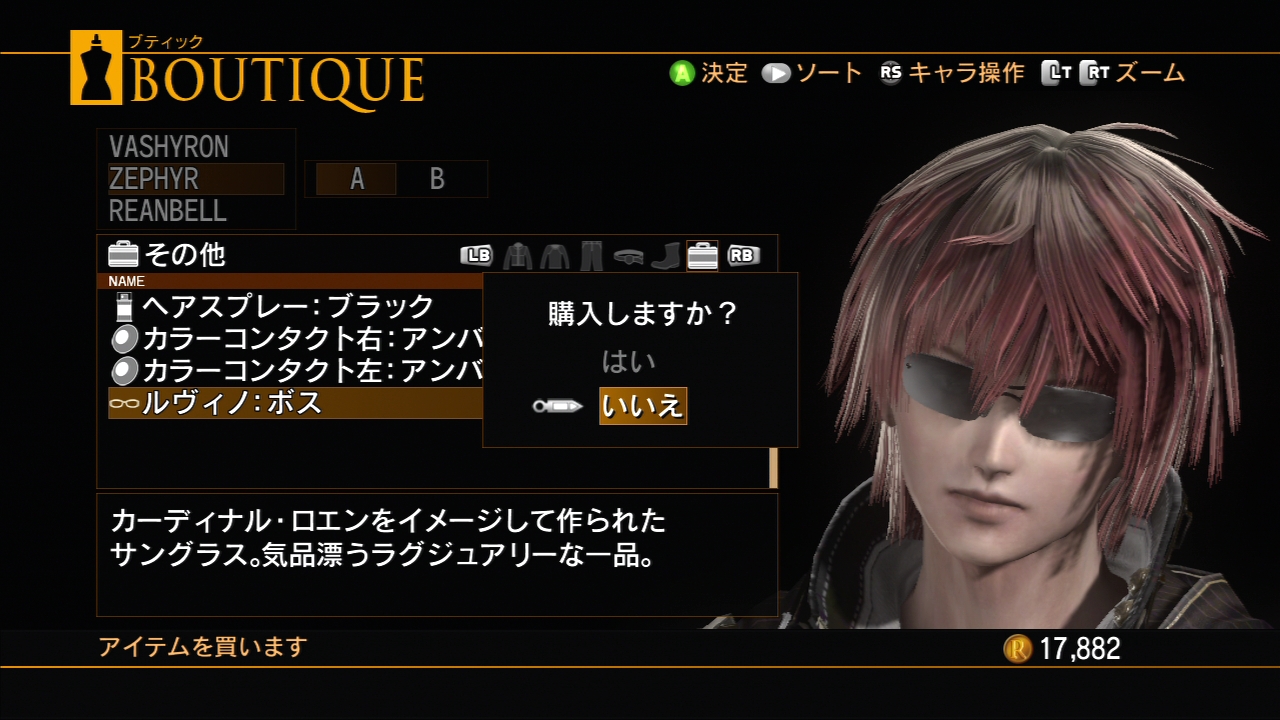Screen dimensions: 1280x720
Task: Select character ZEPHYR
Action: pyautogui.click(x=196, y=179)
